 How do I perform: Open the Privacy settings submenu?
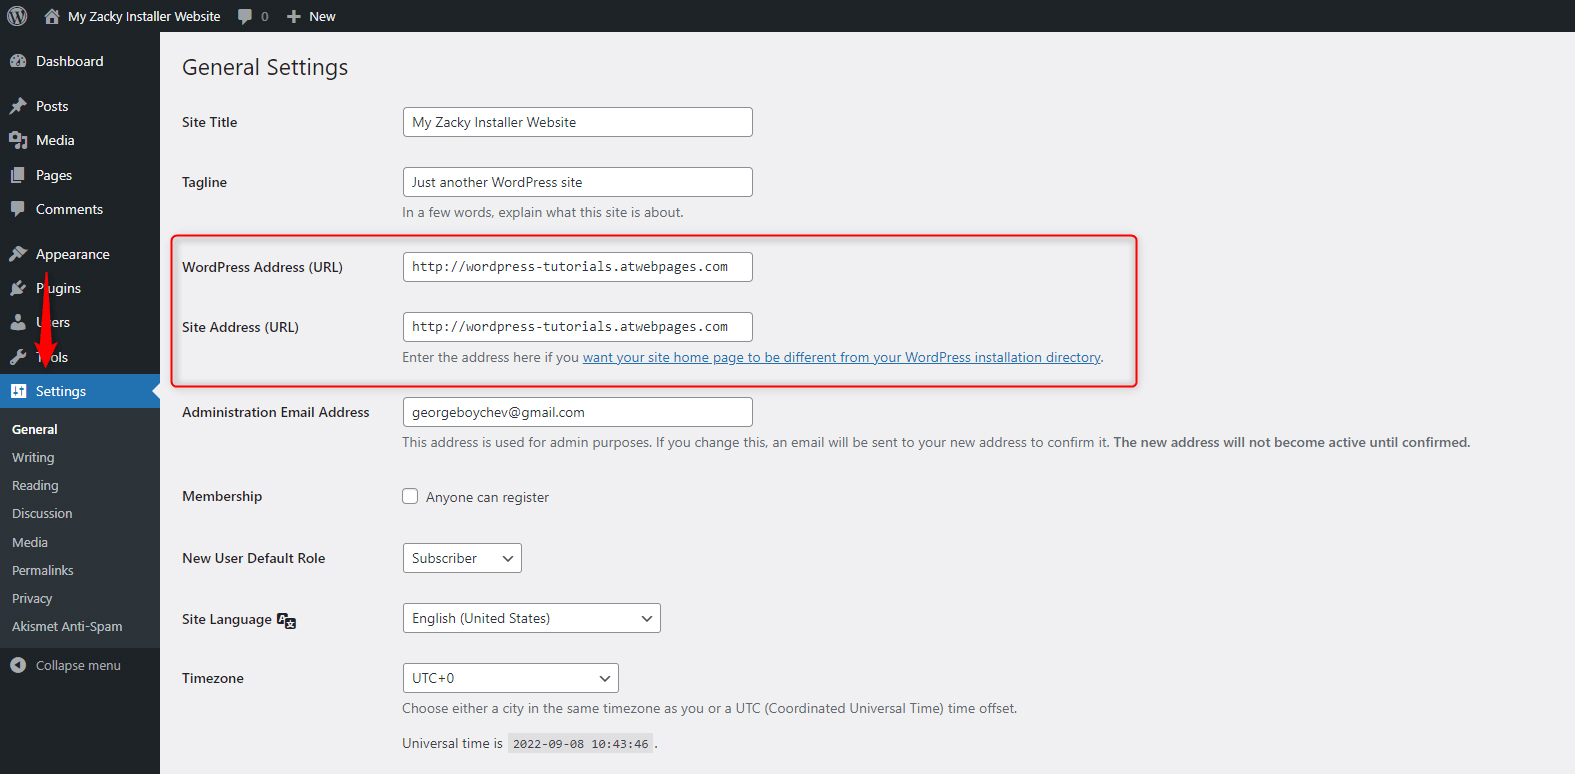click(x=32, y=598)
